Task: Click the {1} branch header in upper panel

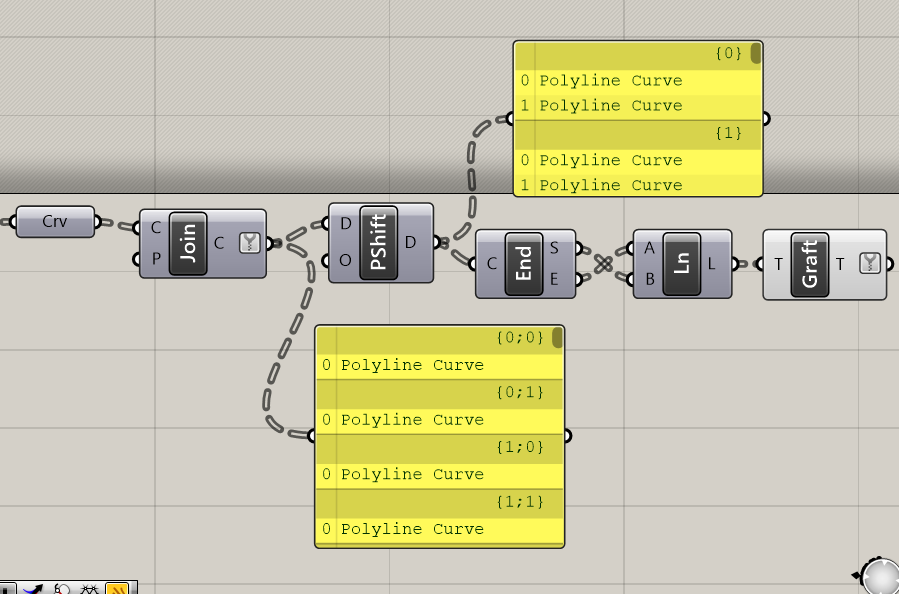Action: 638,133
